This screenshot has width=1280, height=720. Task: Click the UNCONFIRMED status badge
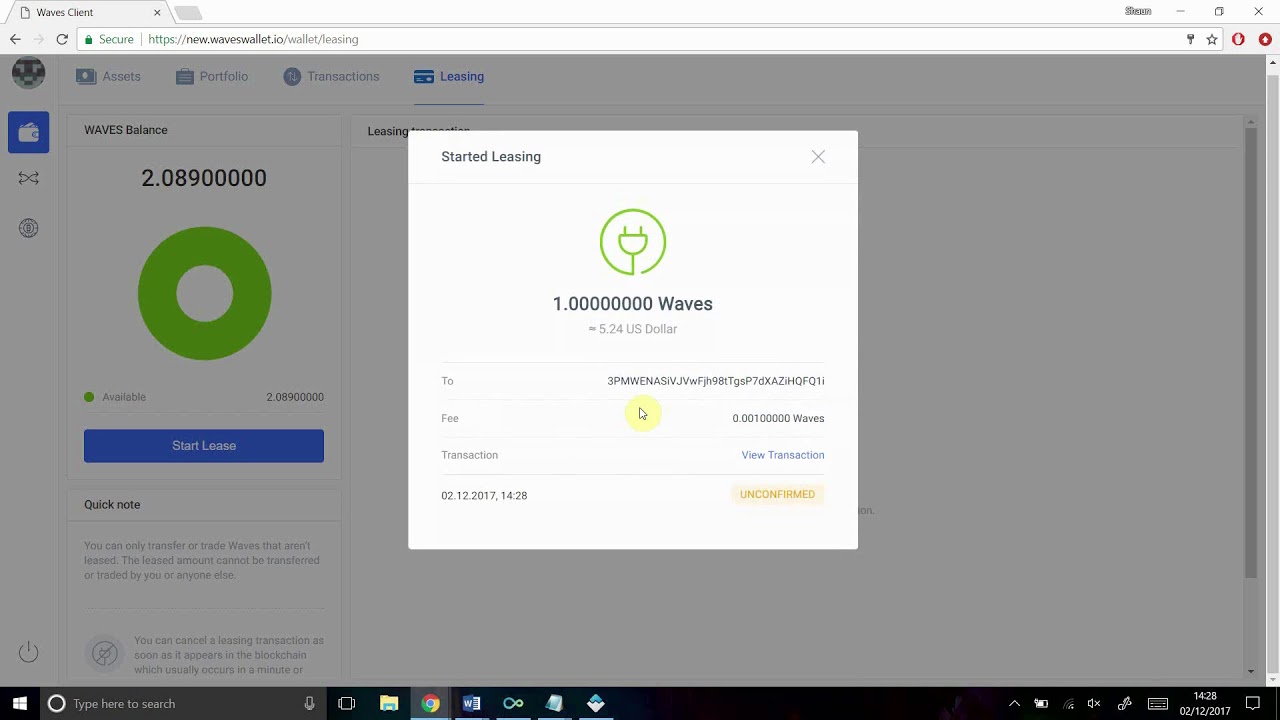coord(777,494)
